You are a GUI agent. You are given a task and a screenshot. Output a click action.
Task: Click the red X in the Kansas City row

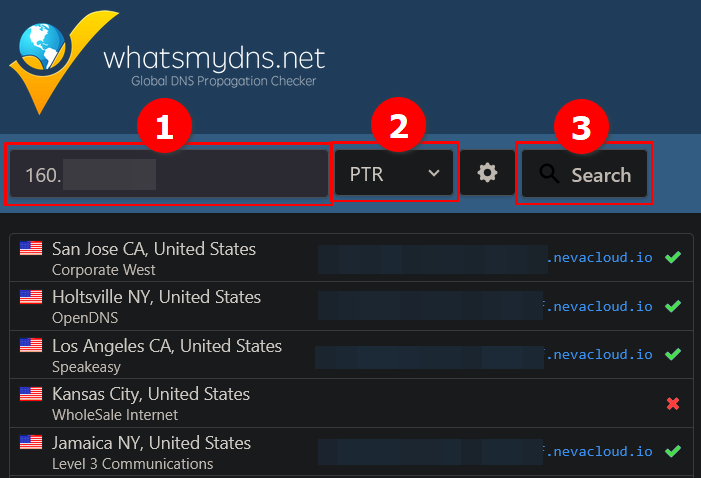tap(673, 403)
